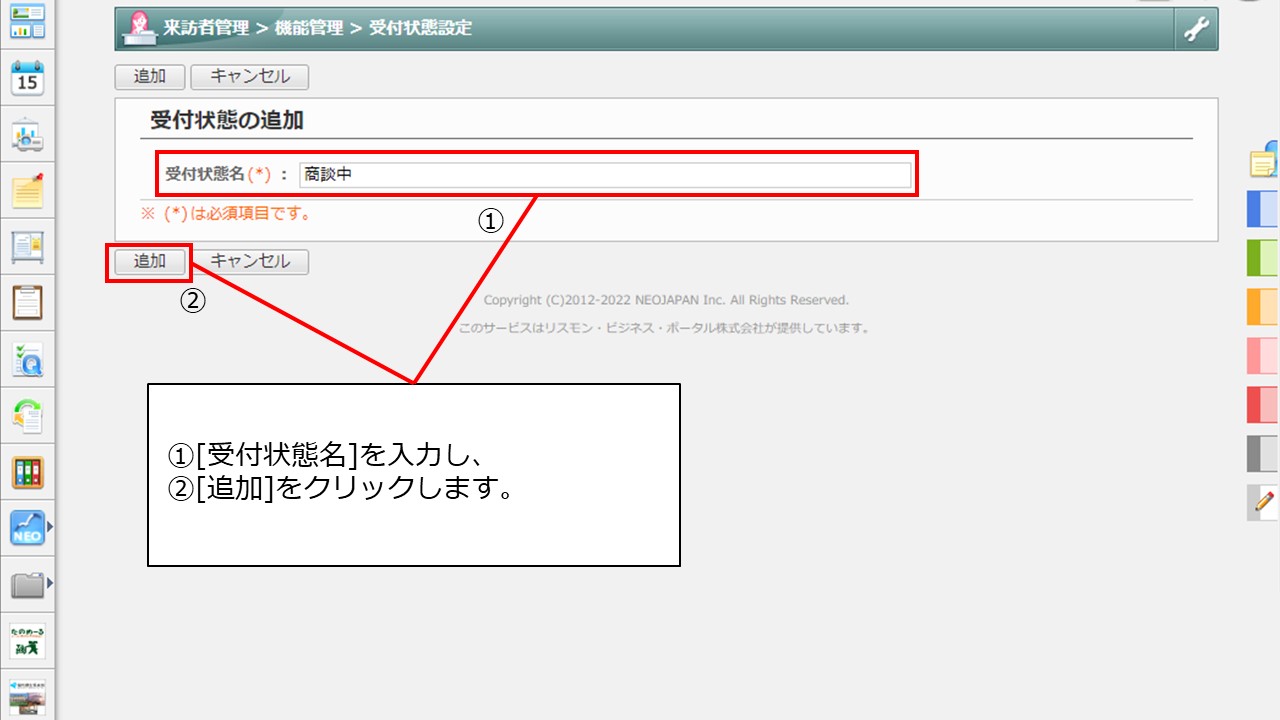Screen dimensions: 1280x720
Task: Click the wrench settings icon in the header
Action: point(1196,29)
